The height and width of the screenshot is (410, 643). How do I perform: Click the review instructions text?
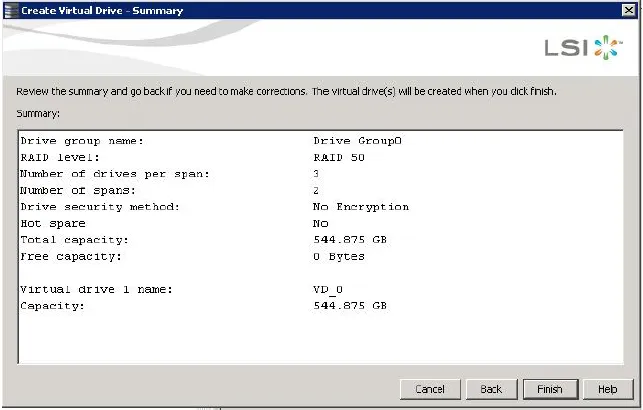point(285,92)
